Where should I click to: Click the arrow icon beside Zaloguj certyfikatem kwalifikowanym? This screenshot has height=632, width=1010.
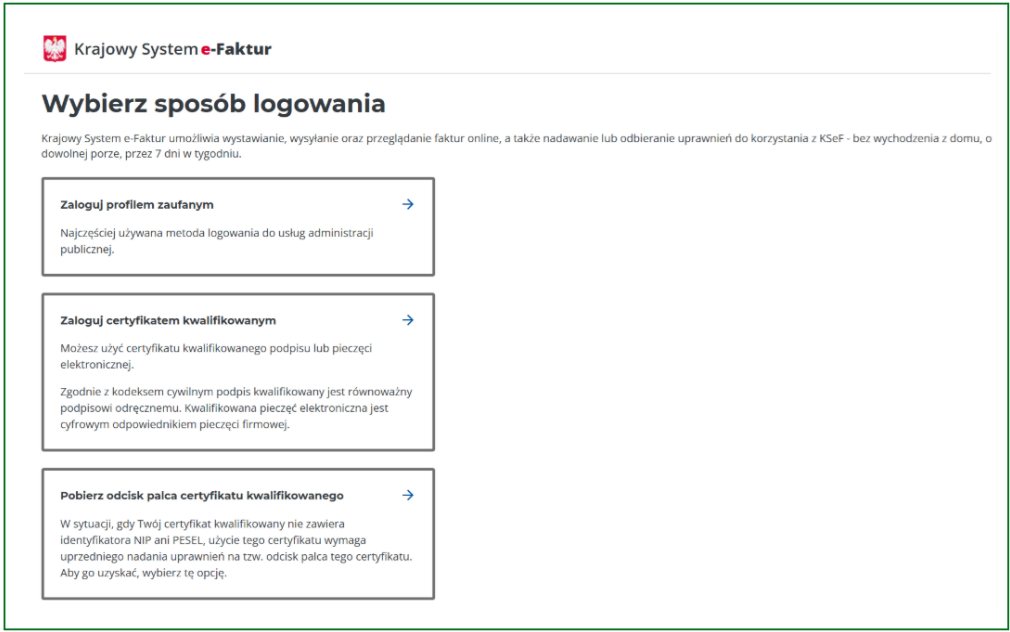(x=408, y=320)
